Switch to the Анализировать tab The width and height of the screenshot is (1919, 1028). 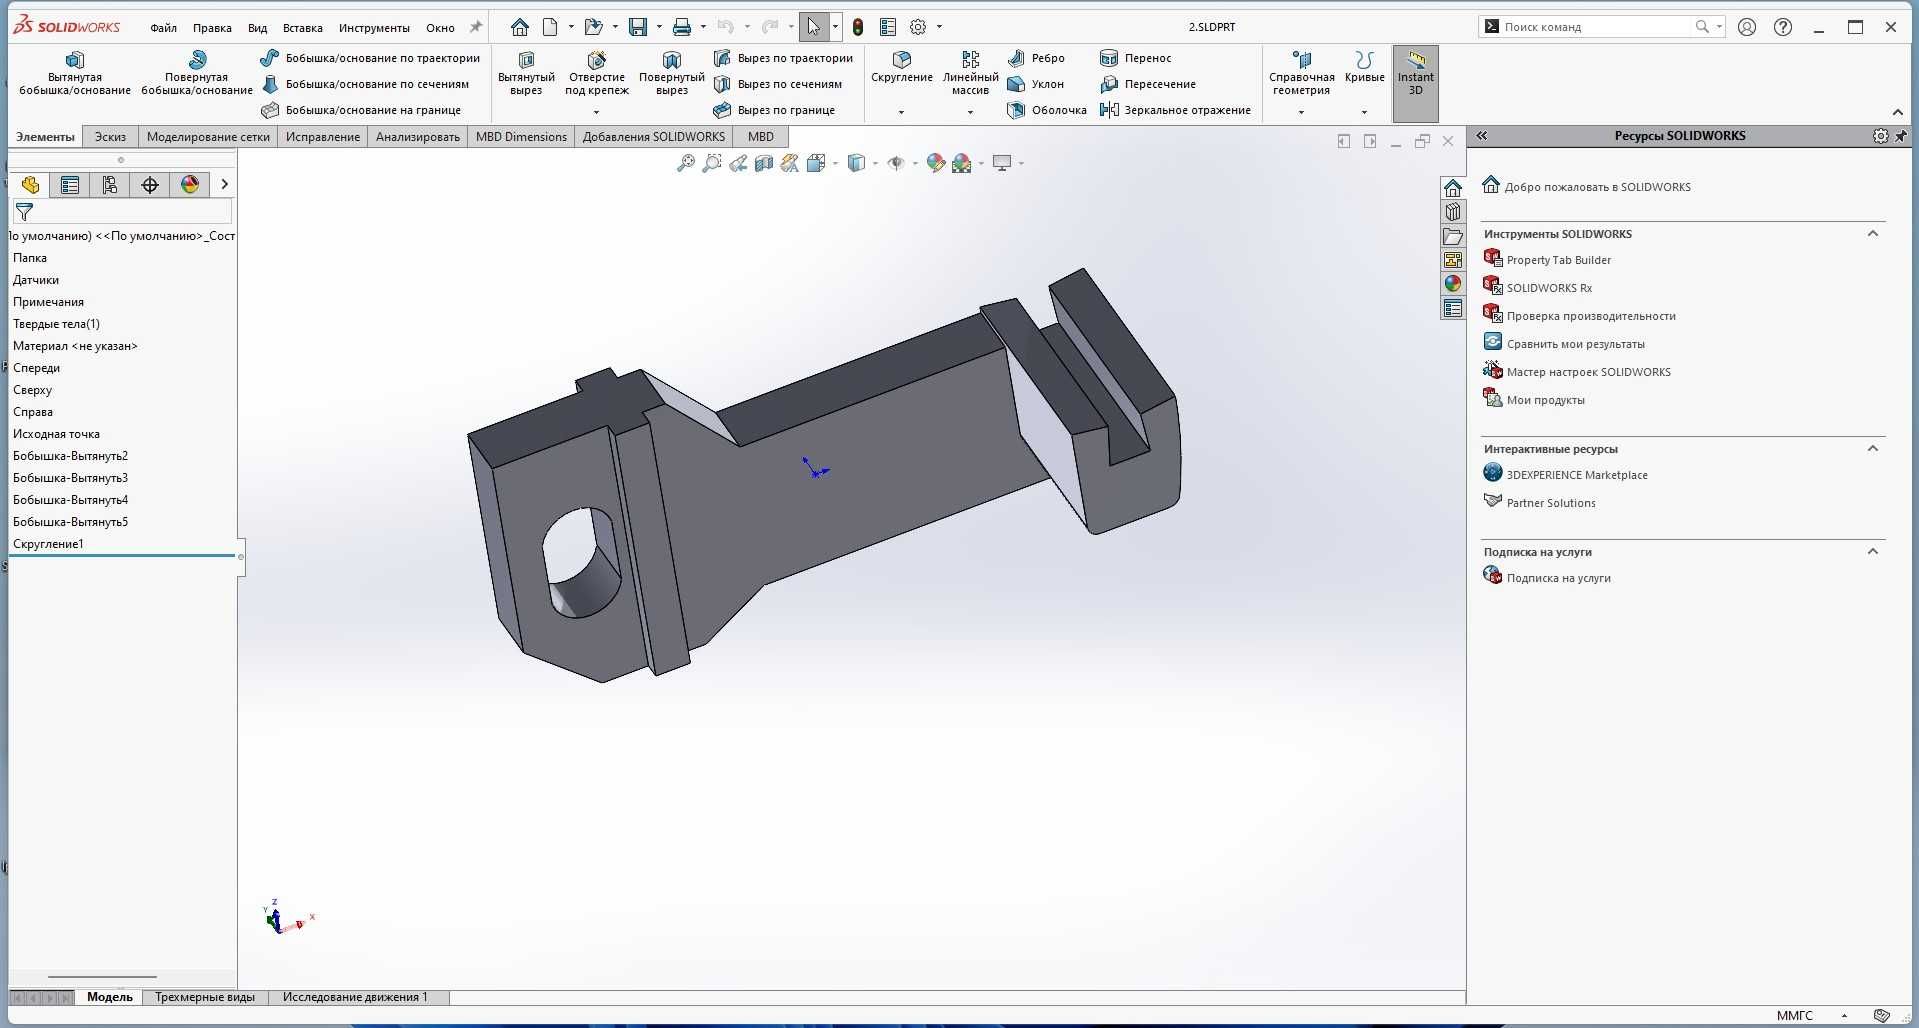(x=417, y=137)
